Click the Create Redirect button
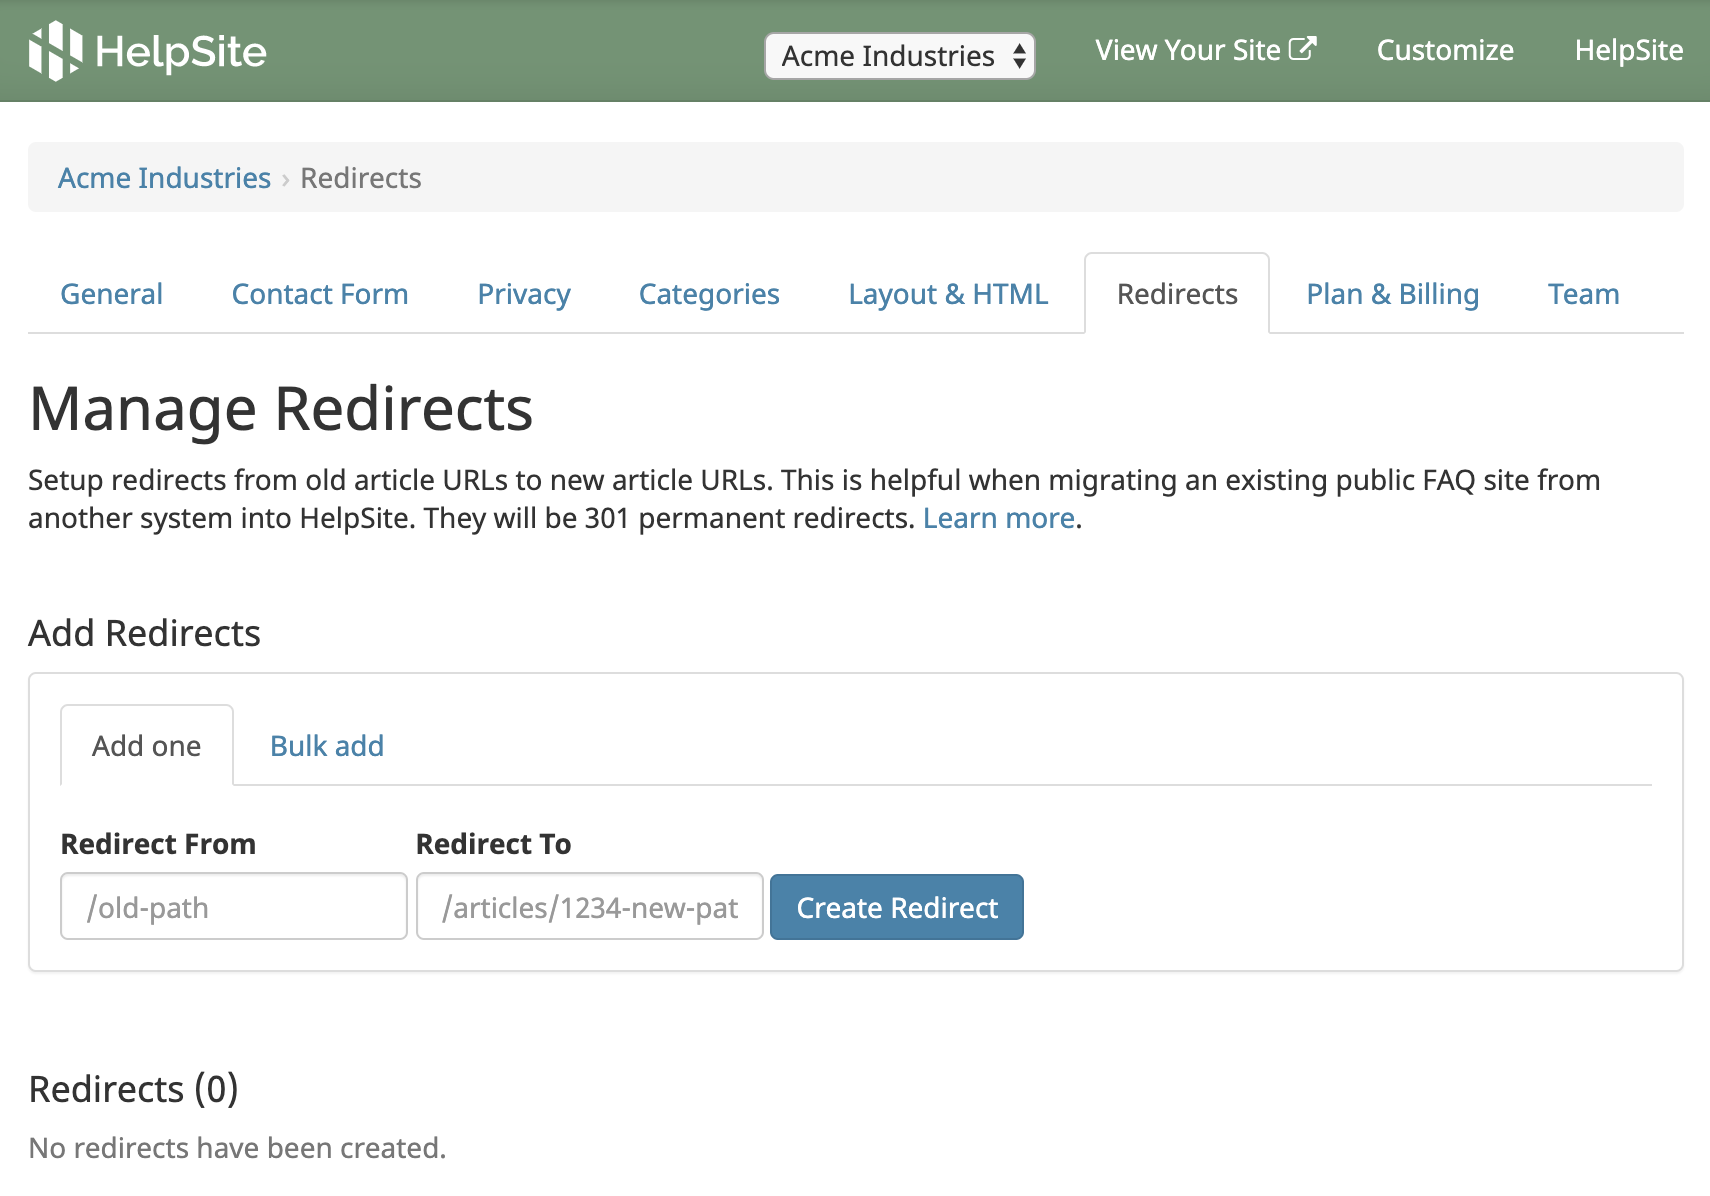 [897, 907]
